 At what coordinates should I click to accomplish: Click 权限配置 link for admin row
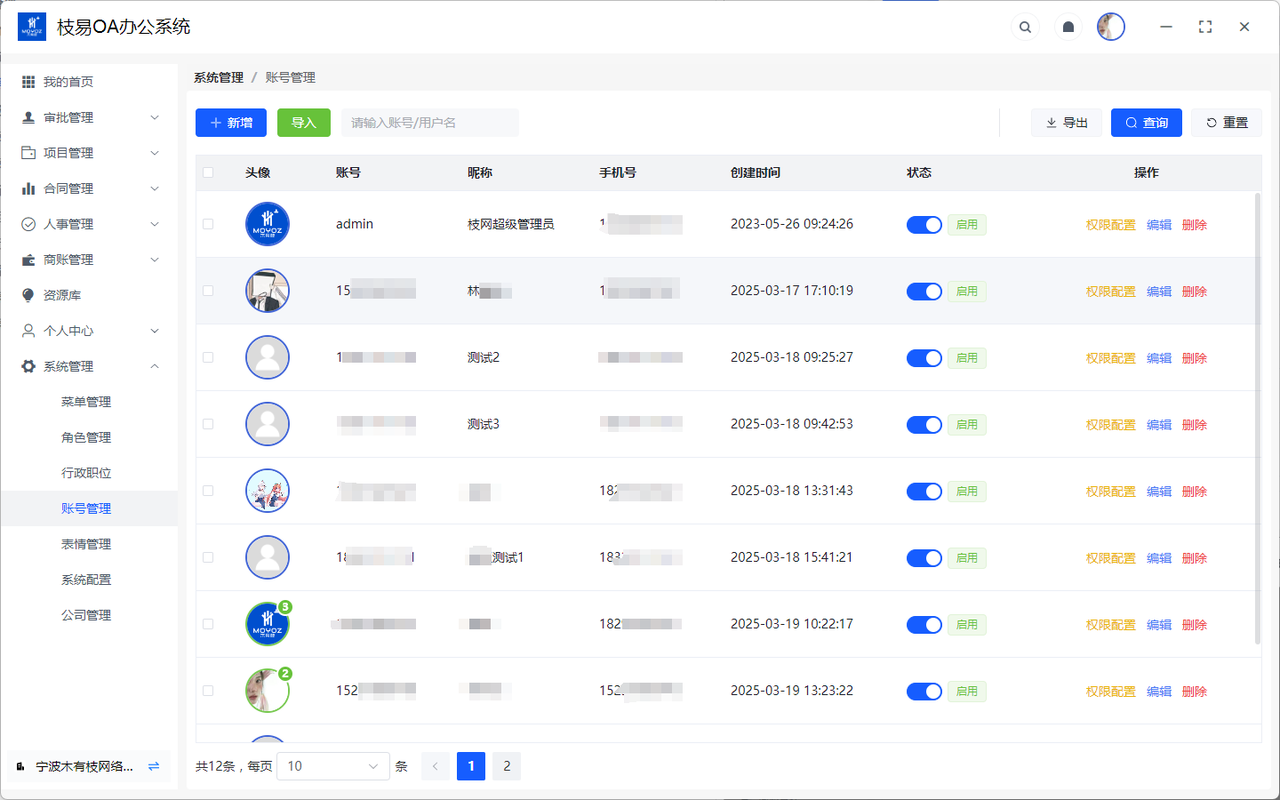[x=1110, y=225]
